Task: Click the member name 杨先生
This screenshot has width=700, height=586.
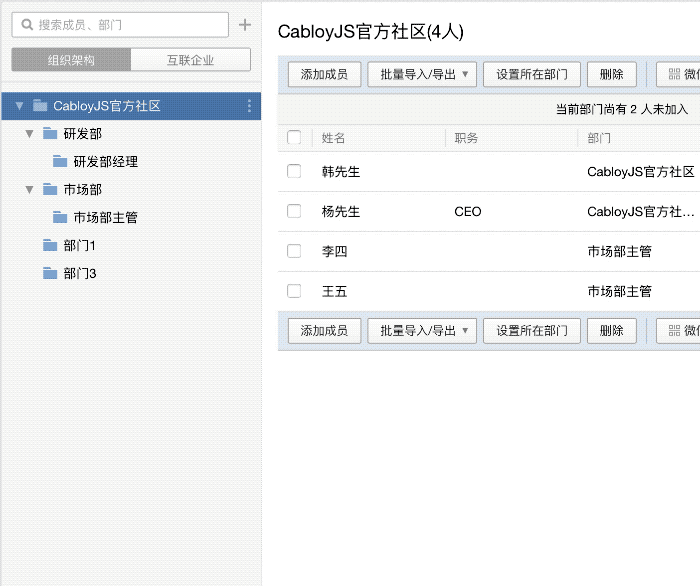Action: pos(341,211)
